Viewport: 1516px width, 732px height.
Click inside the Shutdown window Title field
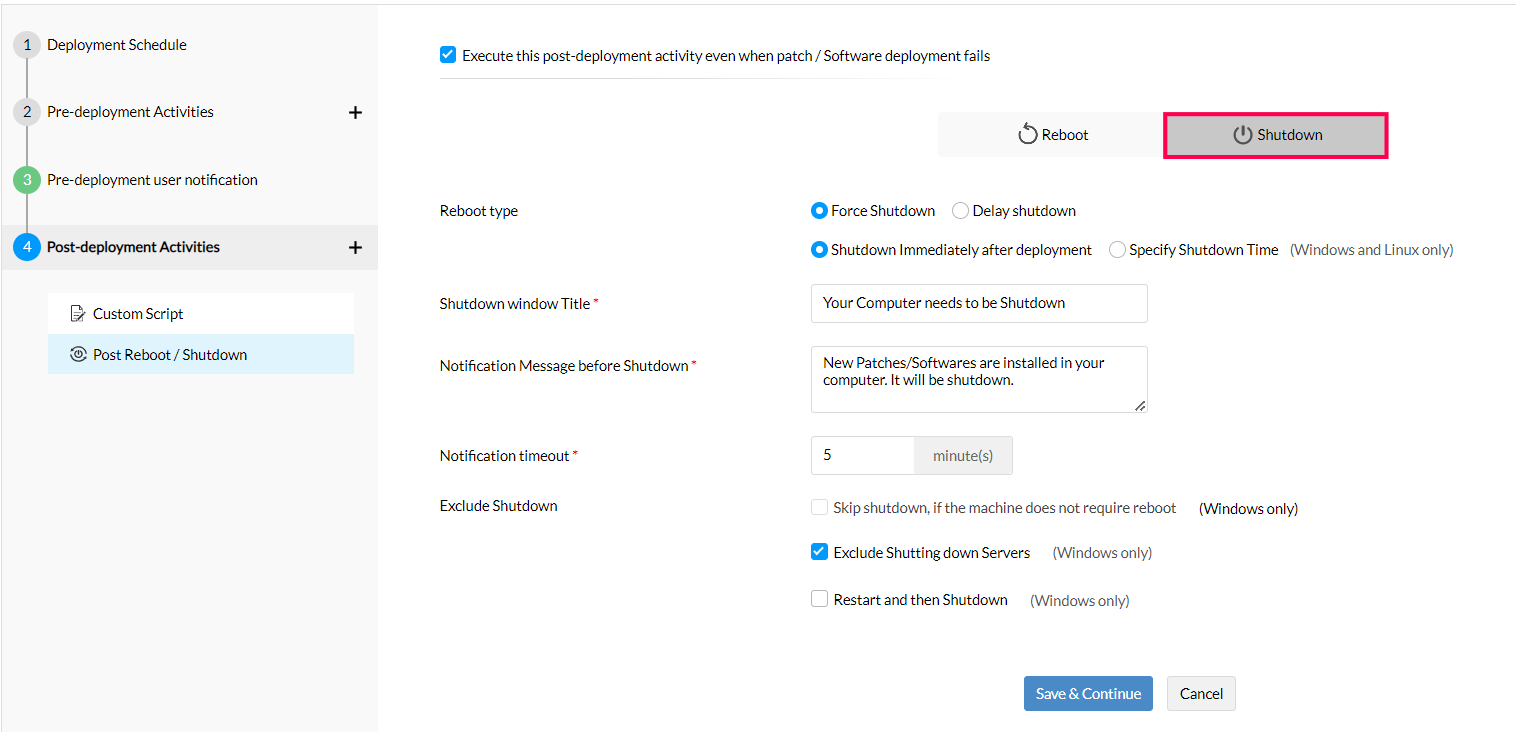[x=978, y=303]
